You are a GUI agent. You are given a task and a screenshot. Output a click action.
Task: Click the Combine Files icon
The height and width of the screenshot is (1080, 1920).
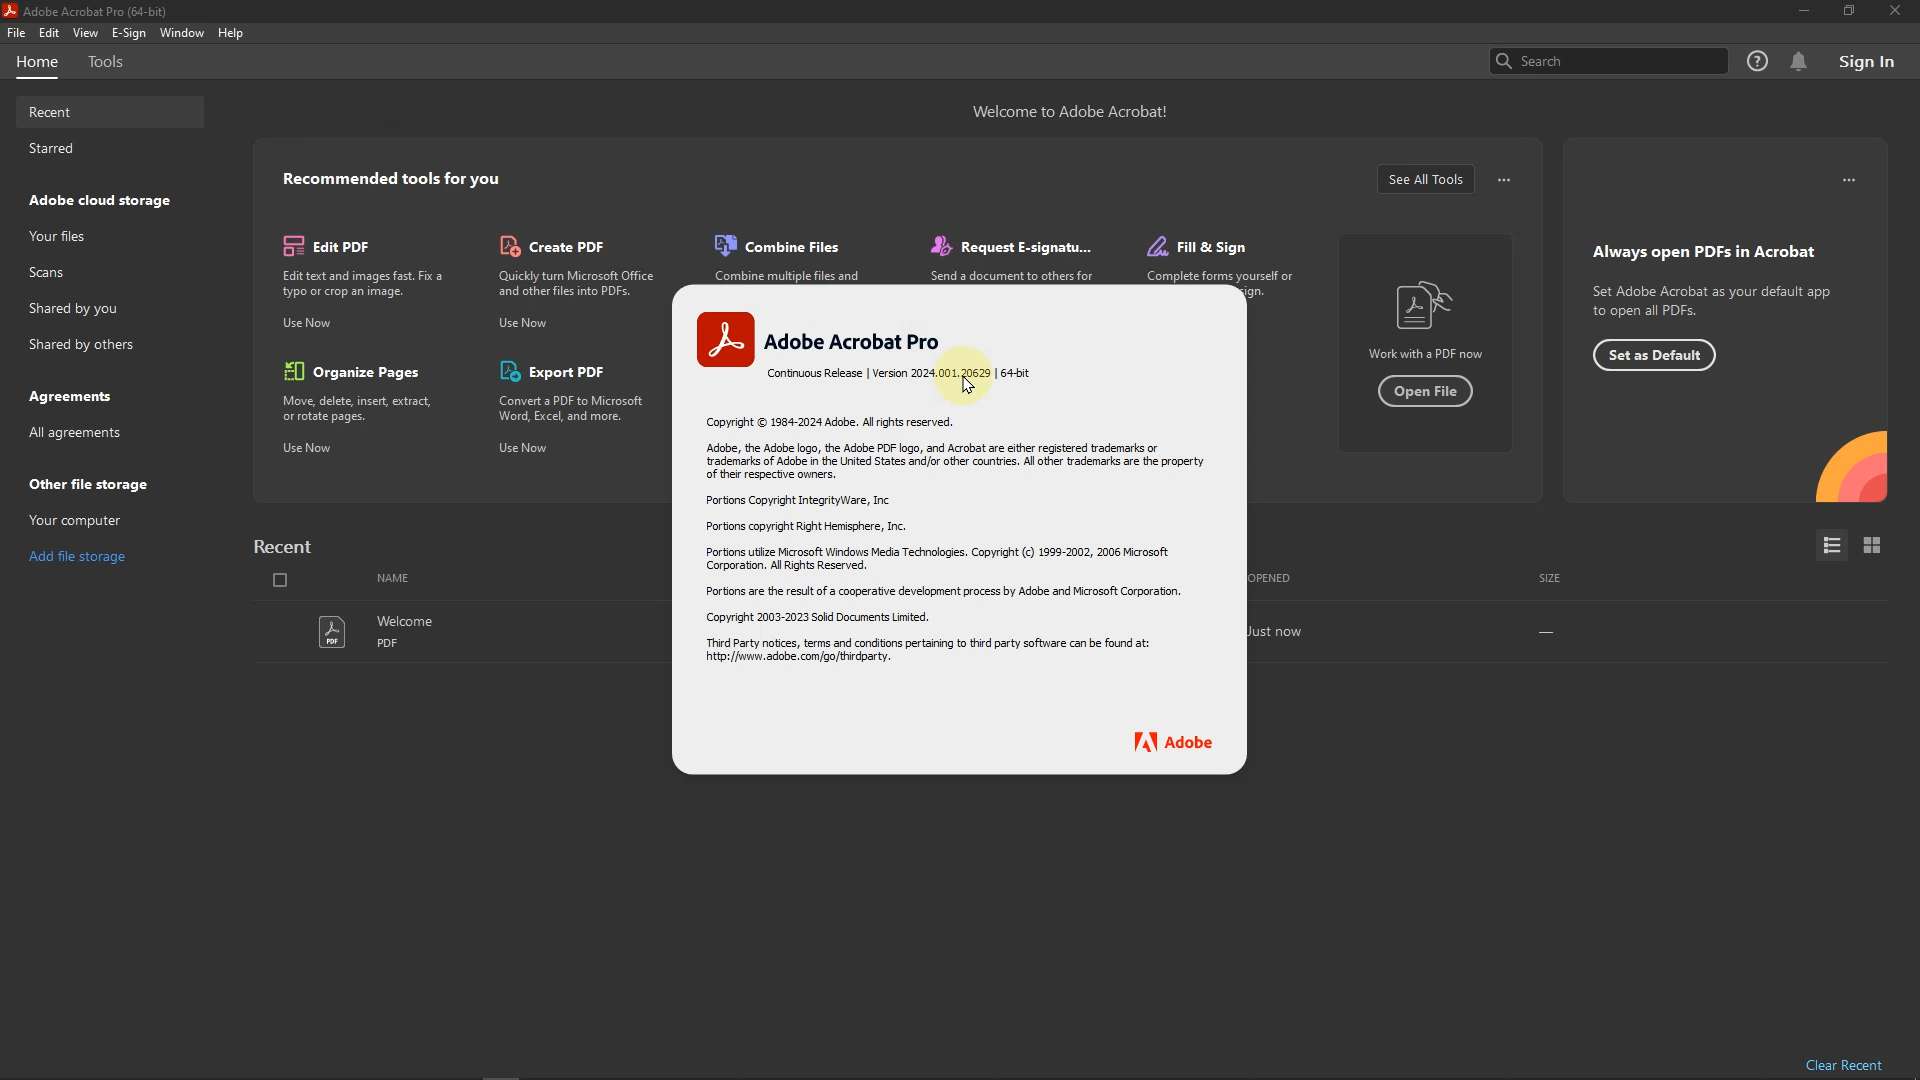coord(726,245)
